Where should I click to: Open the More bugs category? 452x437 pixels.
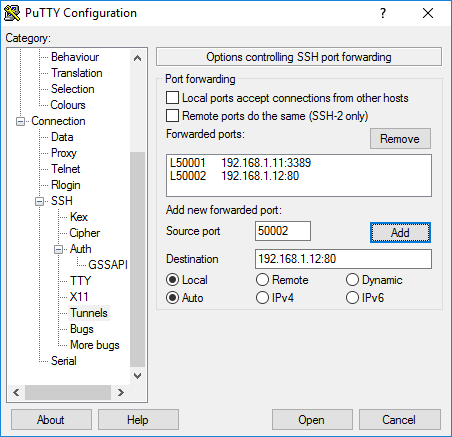click(95, 345)
